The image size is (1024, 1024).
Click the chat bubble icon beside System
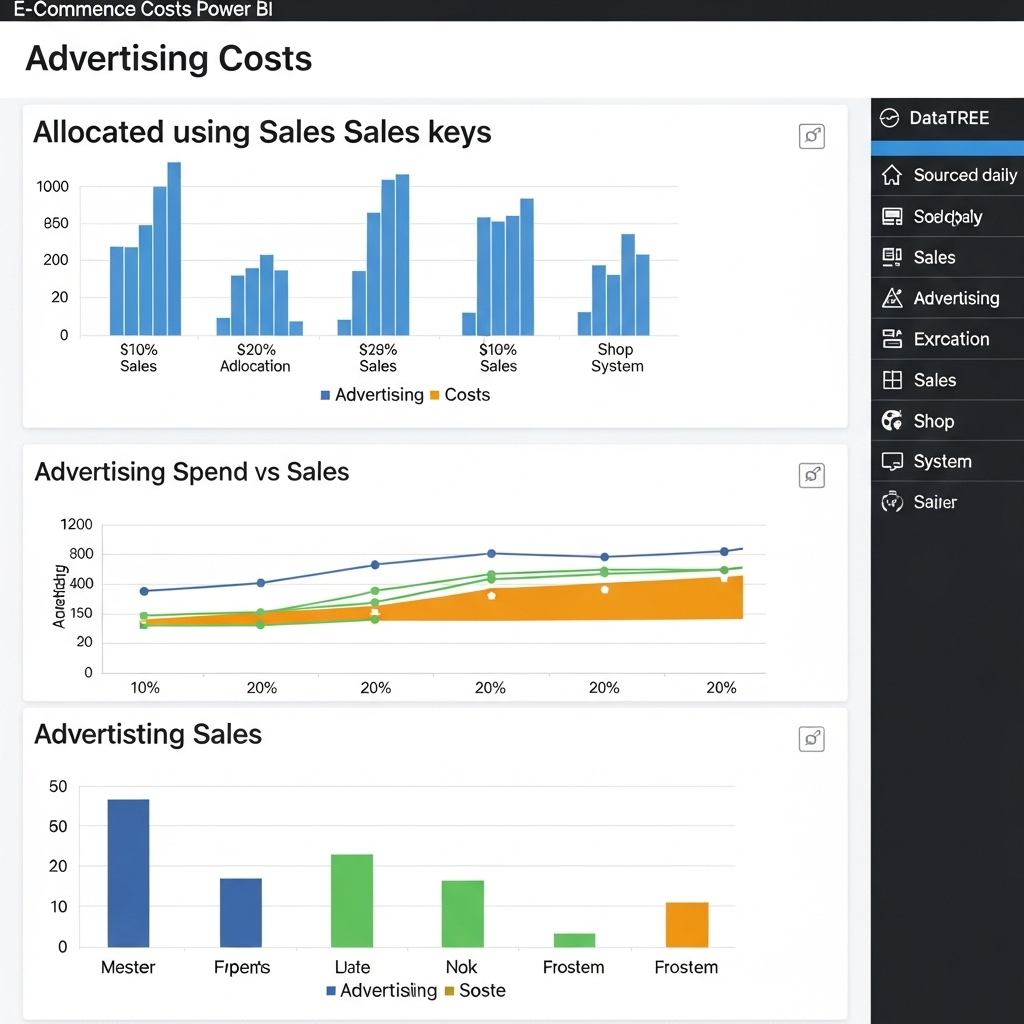[x=892, y=462]
